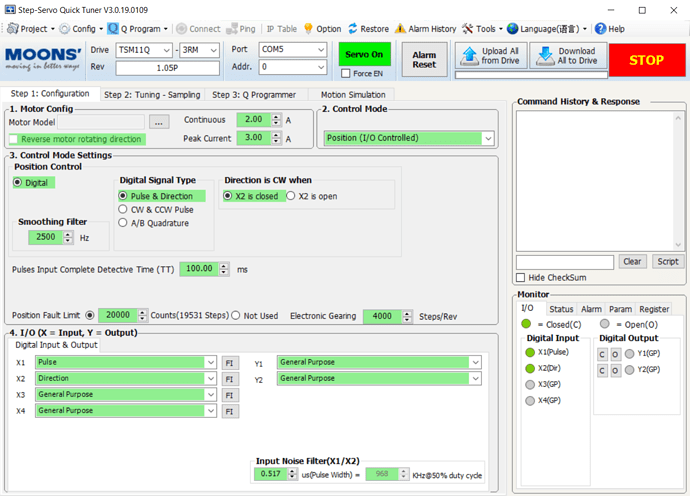The image size is (690, 496).
Task: Open the Config gear menu
Action: coord(65,29)
